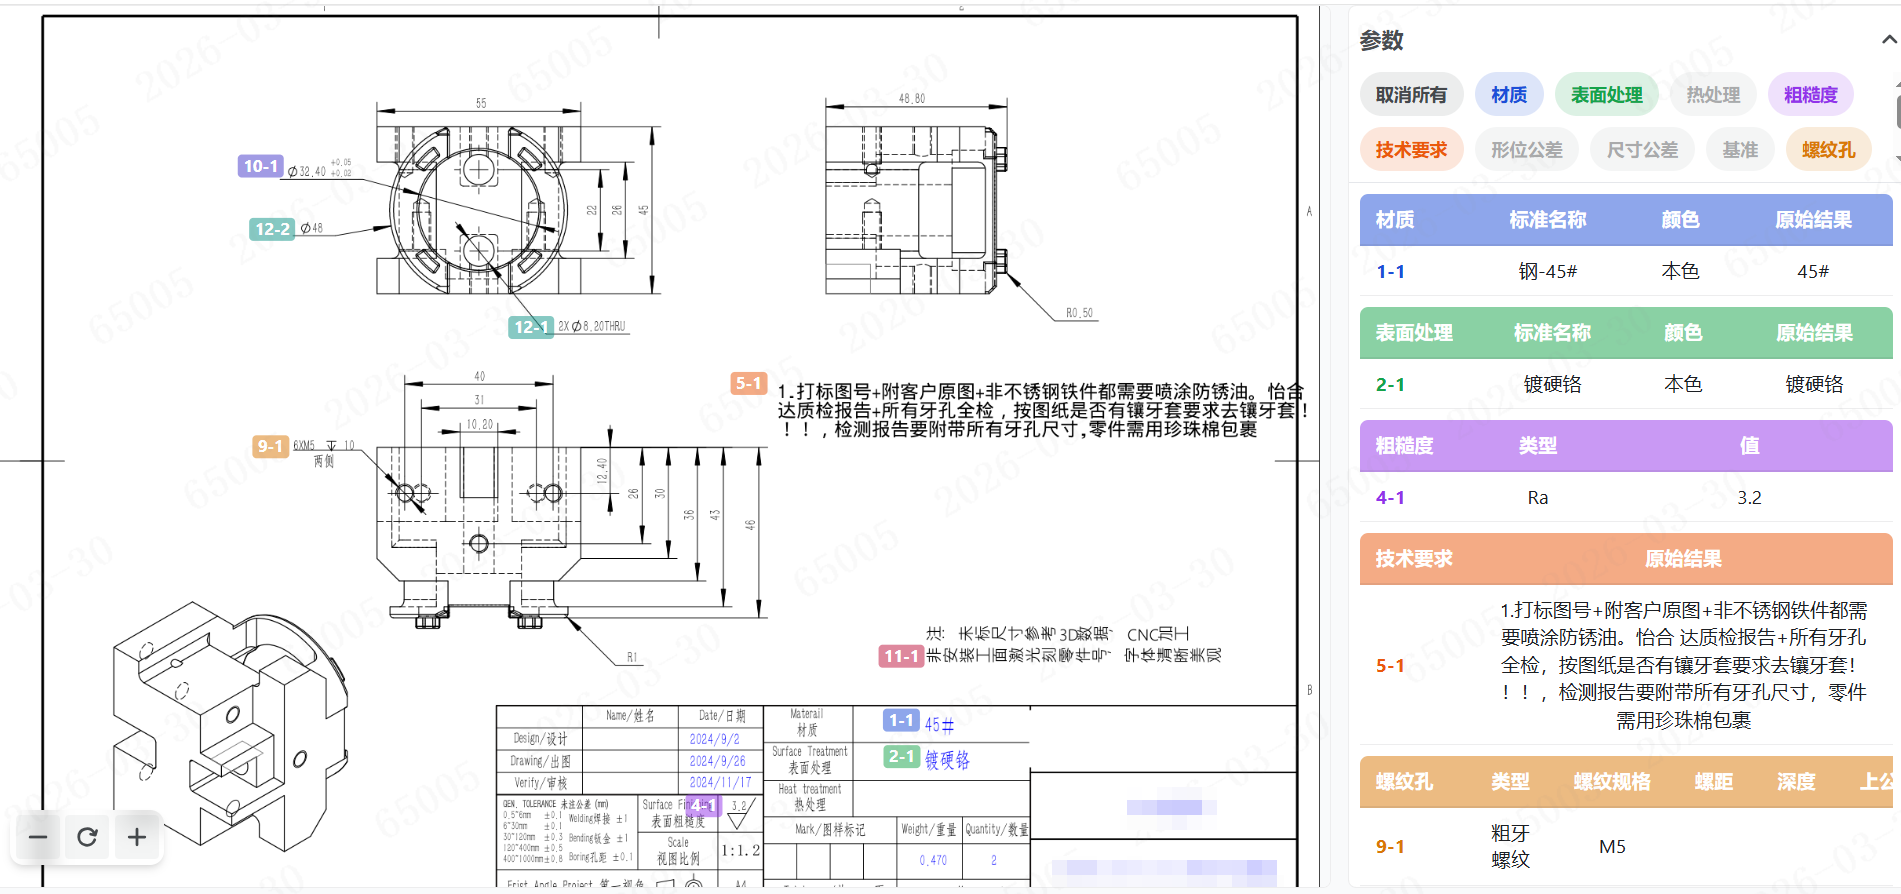Select annotation marker 10-1 on drawing
The image size is (1901, 894).
[x=260, y=166]
